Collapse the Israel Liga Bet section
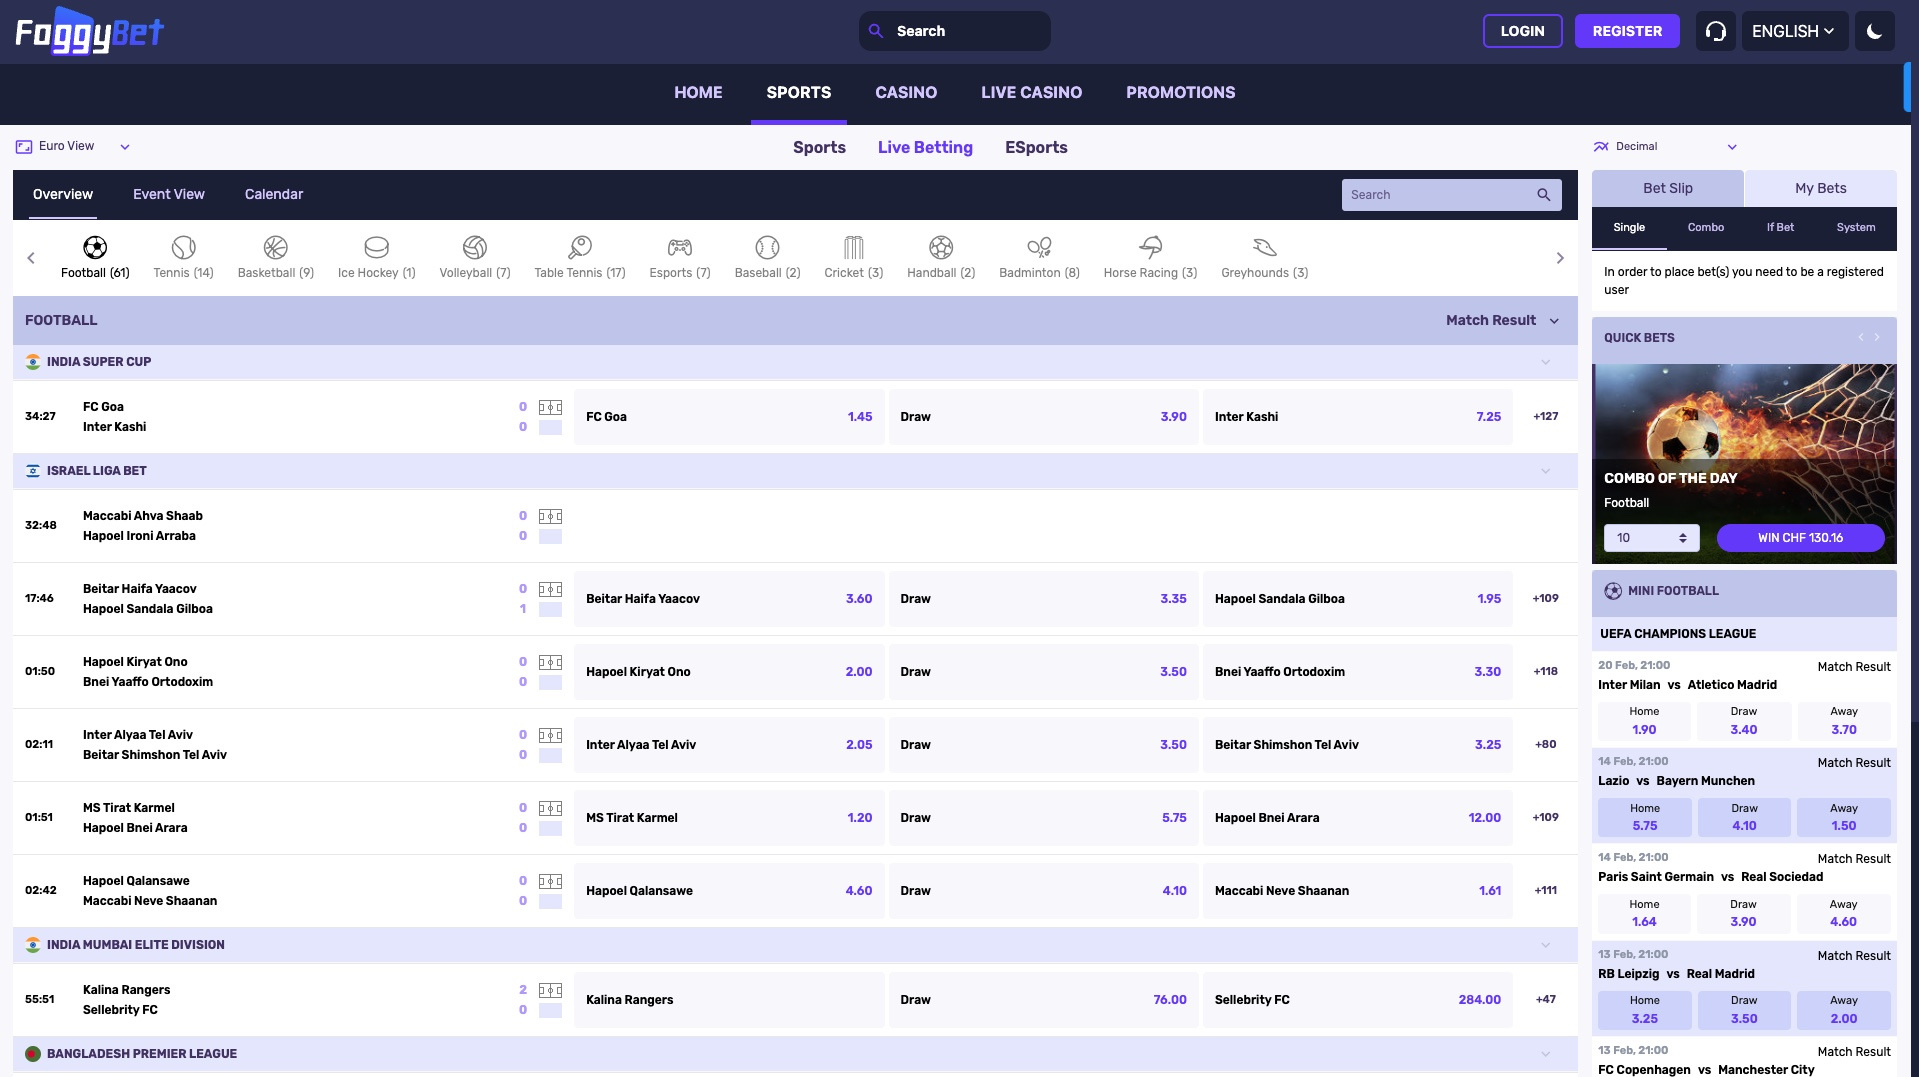Screen dimensions: 1919x1077 tap(1547, 470)
